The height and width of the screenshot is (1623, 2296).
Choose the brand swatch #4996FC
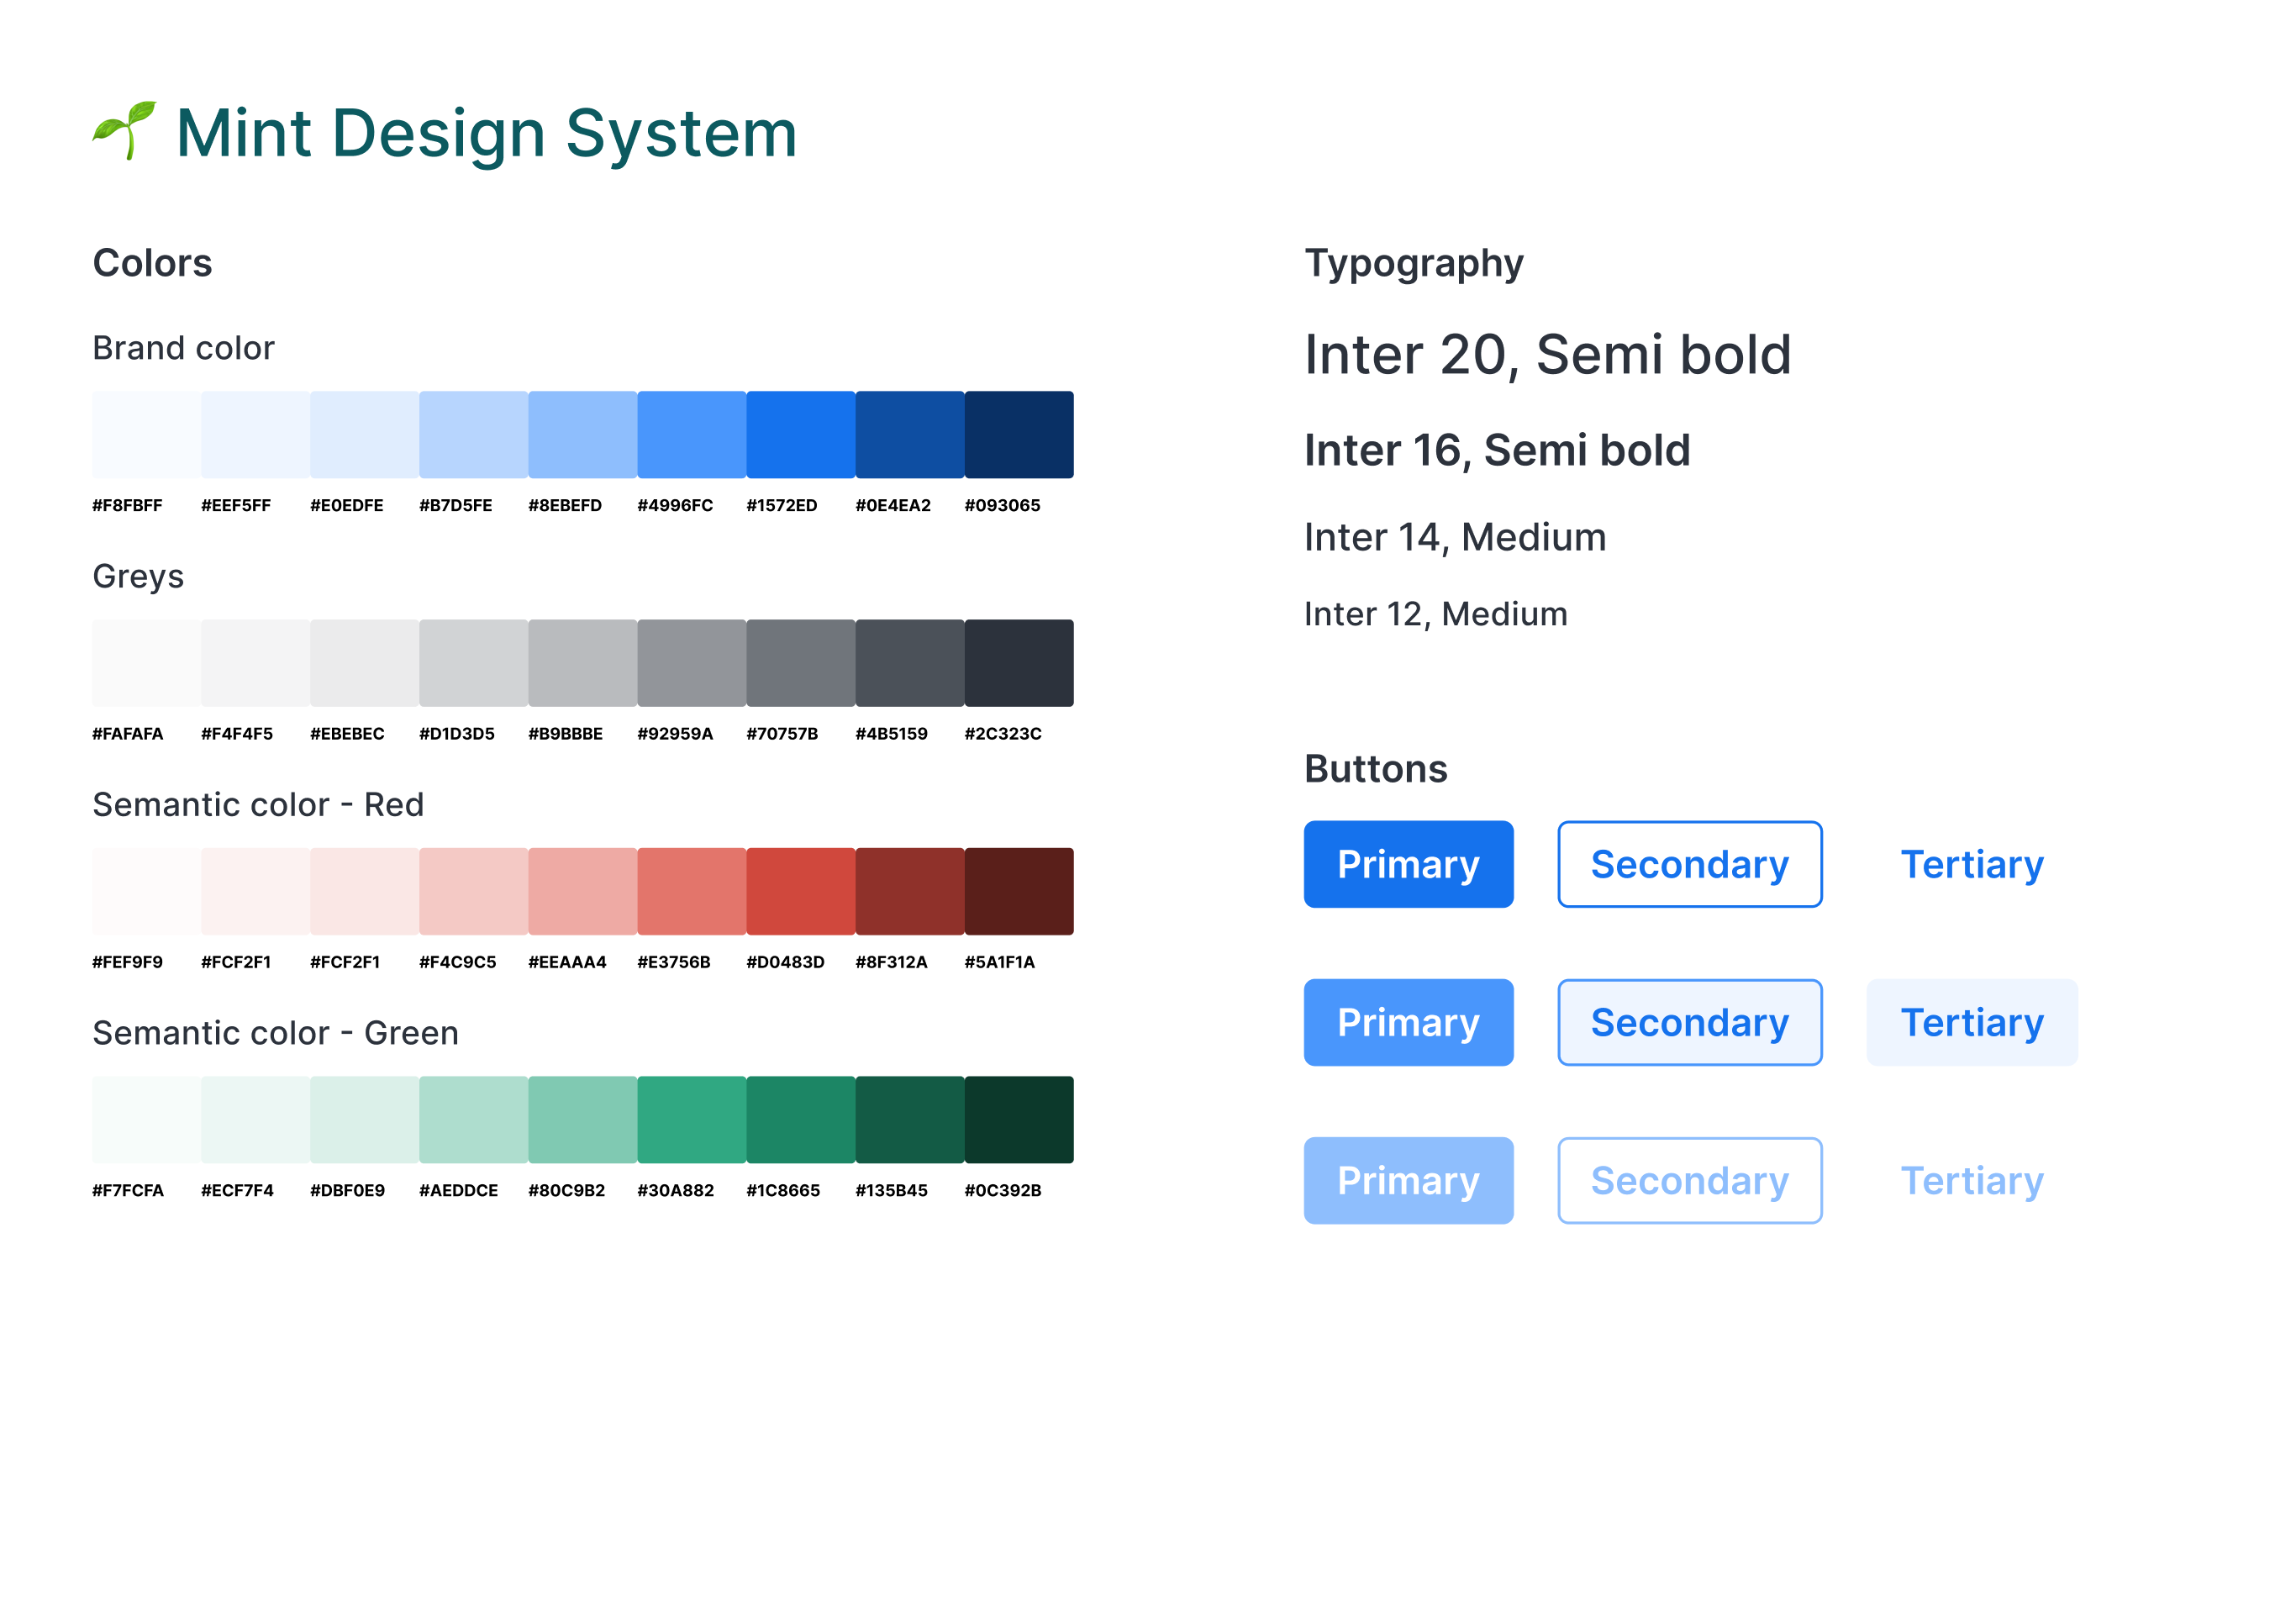coord(692,434)
